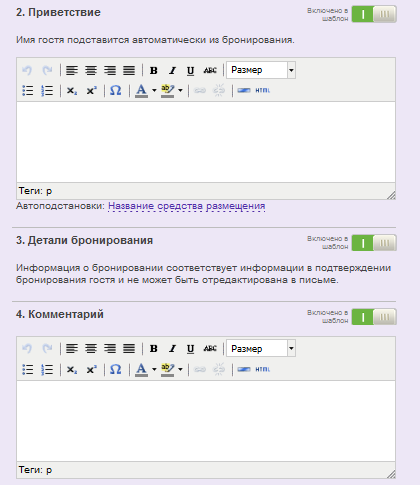
Task: Insert link in the Приветствие editor
Action: pyautogui.click(x=200, y=90)
